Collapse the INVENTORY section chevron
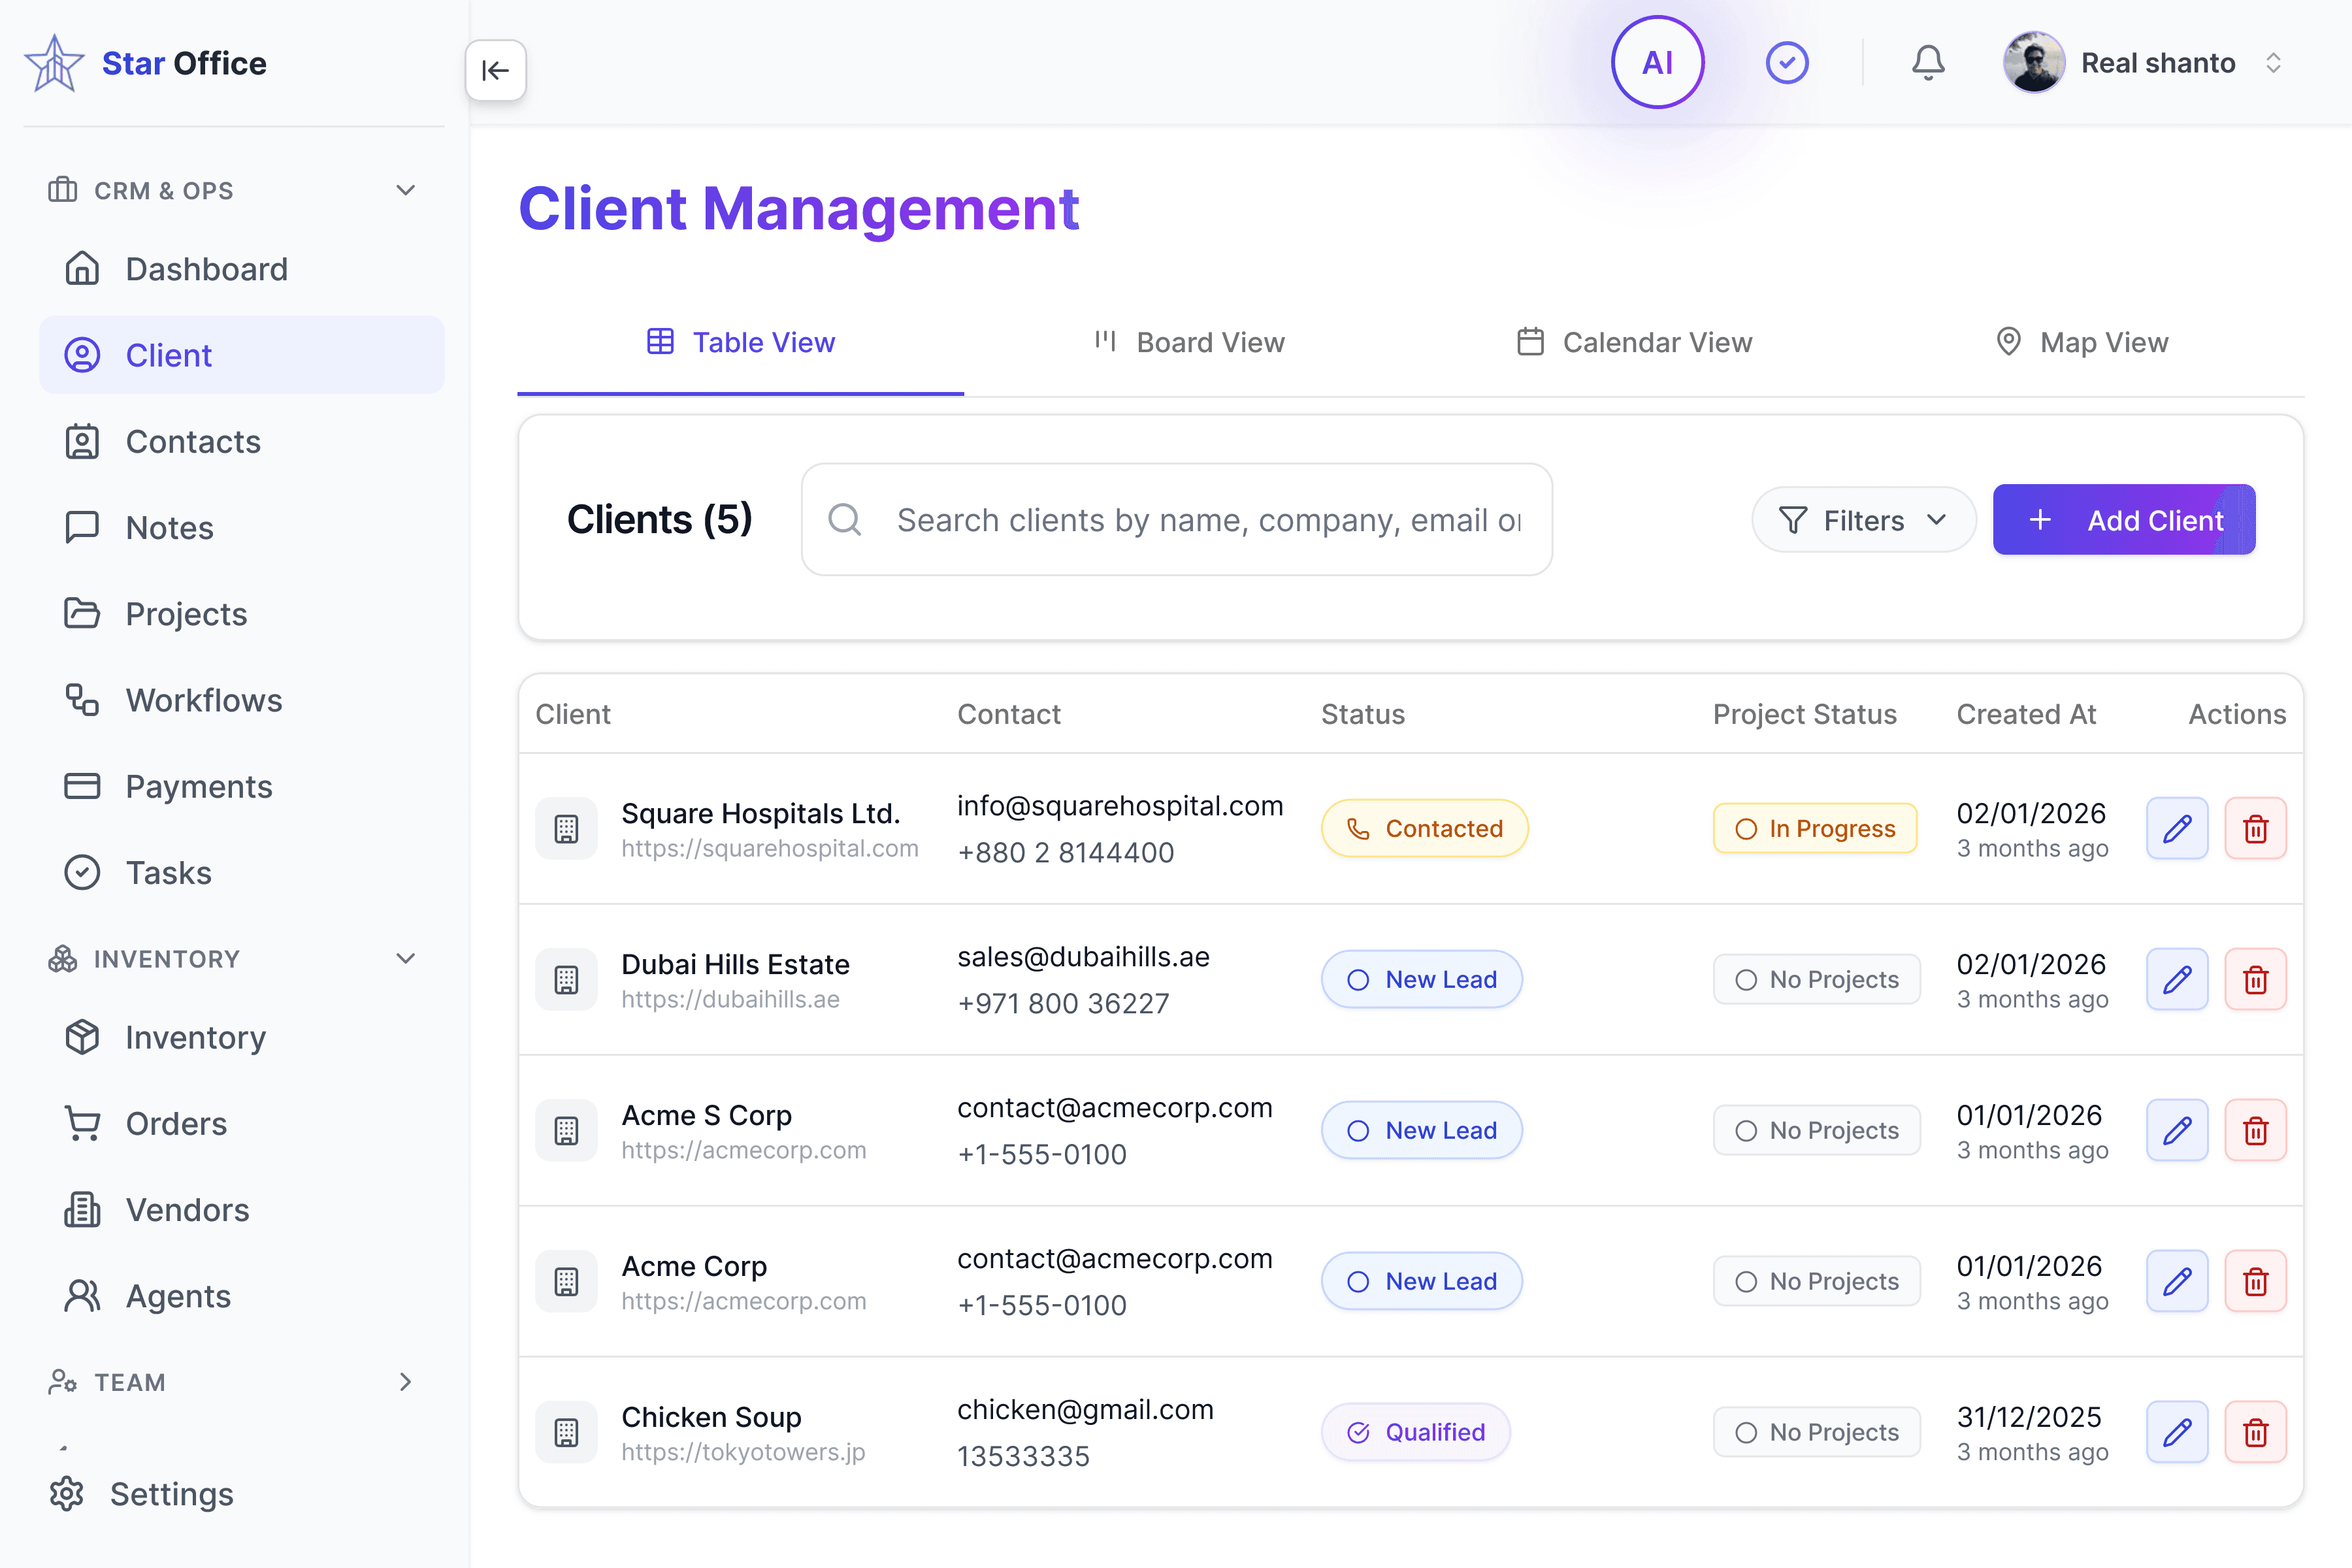The height and width of the screenshot is (1568, 2352). tap(405, 958)
